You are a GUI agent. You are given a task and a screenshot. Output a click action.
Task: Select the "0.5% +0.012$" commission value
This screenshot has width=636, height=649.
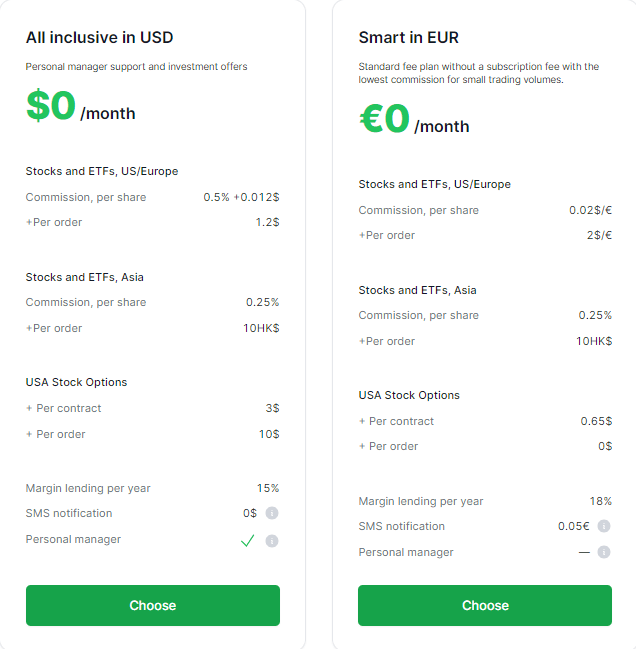coord(241,197)
